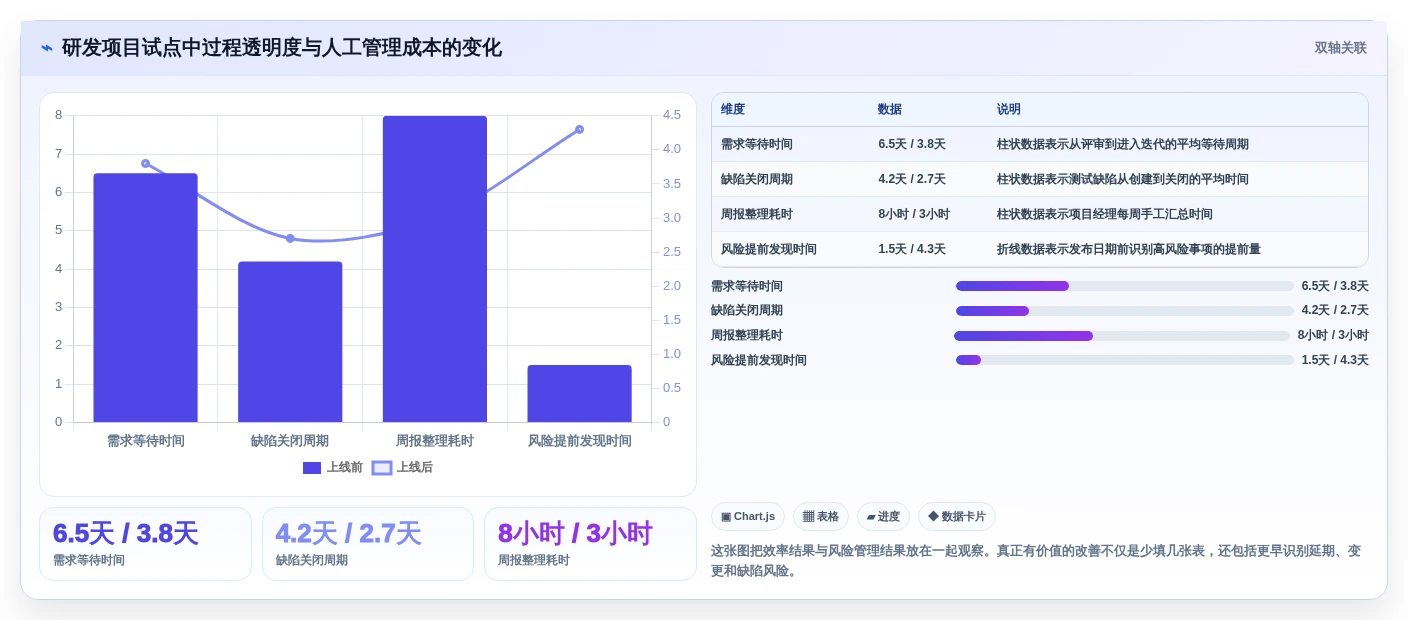The width and height of the screenshot is (1408, 620).
Task: Click the 周报整理耗时 progress bar
Action: pyautogui.click(x=1122, y=336)
